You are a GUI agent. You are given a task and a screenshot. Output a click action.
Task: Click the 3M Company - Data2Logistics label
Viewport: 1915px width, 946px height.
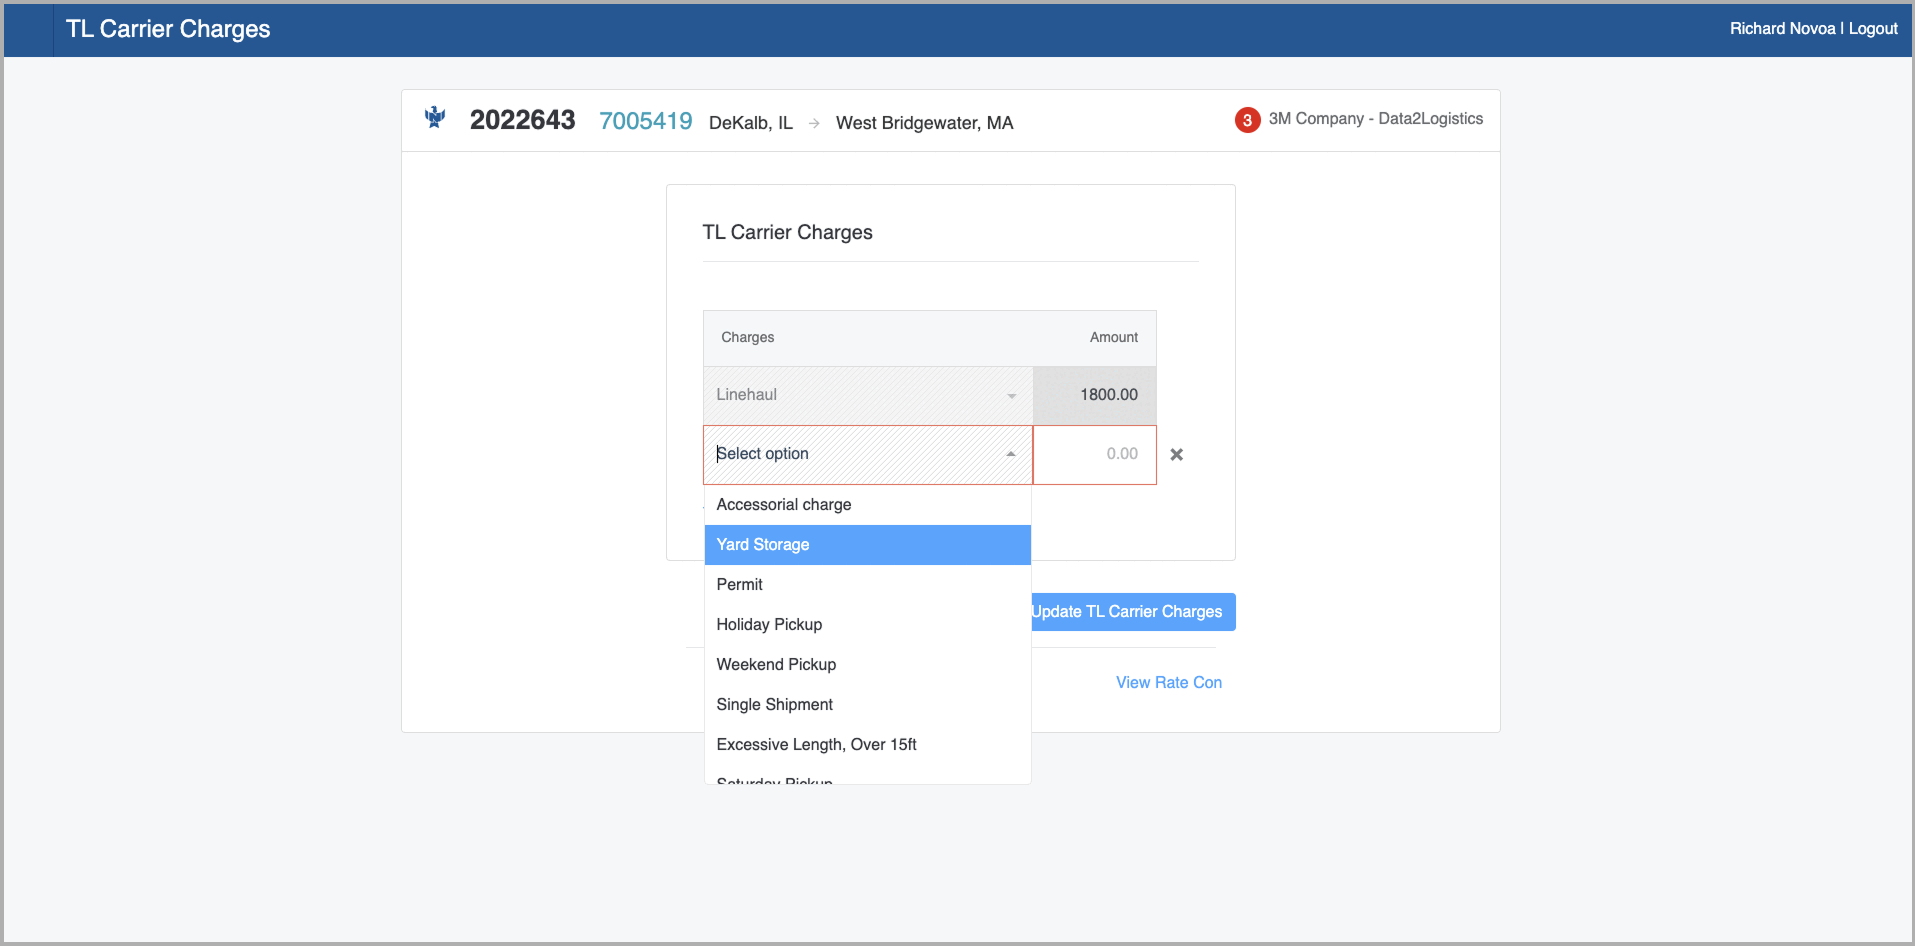click(1376, 119)
